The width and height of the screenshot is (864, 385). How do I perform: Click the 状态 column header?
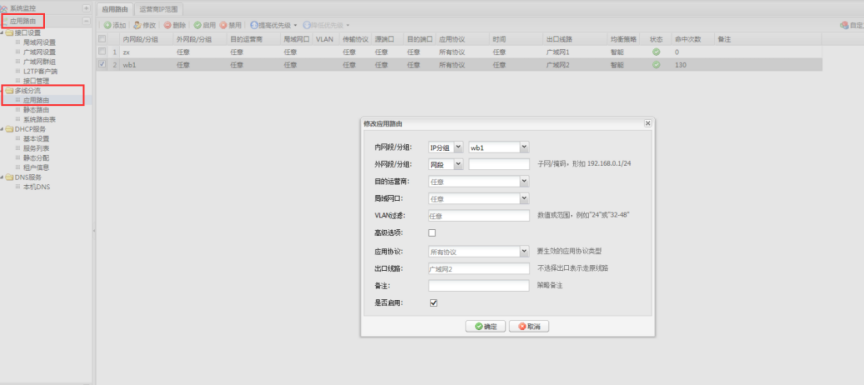click(x=656, y=39)
